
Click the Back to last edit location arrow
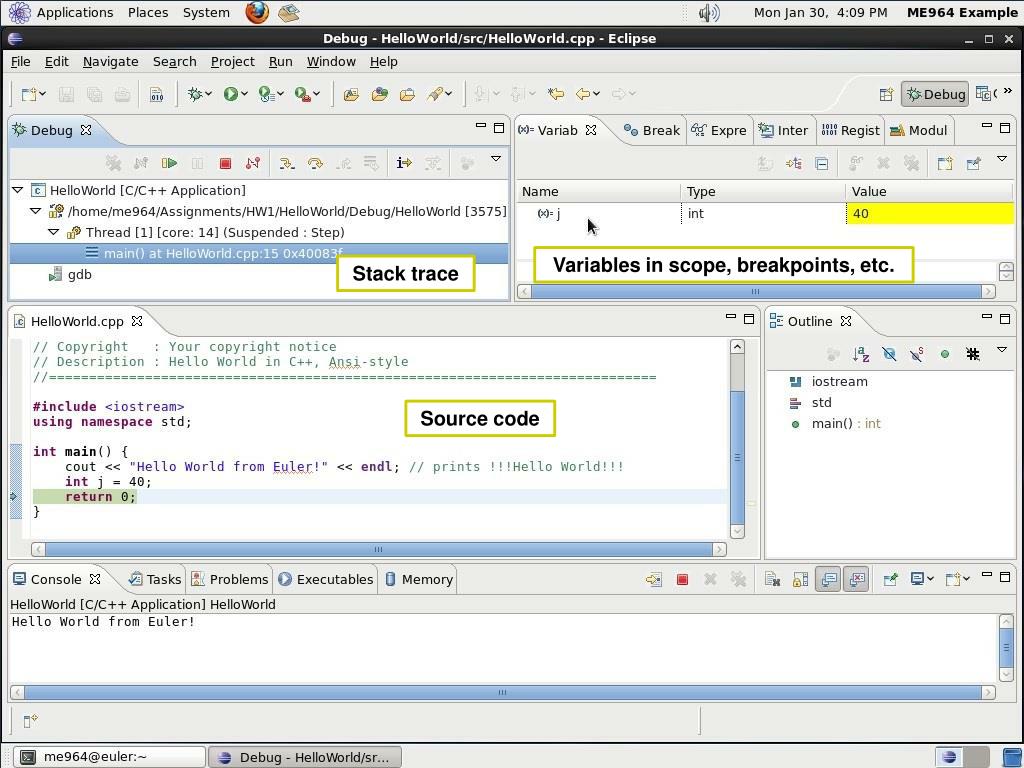[556, 94]
